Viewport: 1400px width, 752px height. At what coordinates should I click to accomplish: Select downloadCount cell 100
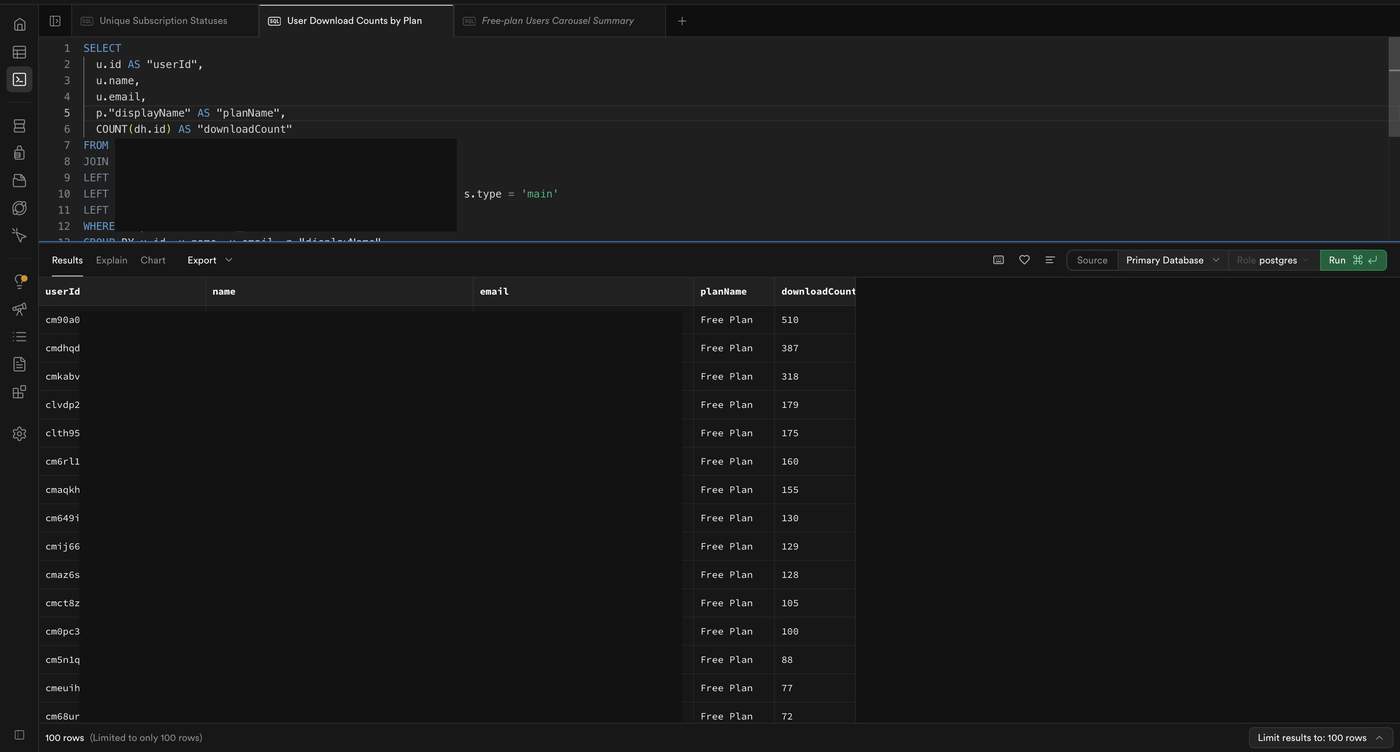point(815,631)
